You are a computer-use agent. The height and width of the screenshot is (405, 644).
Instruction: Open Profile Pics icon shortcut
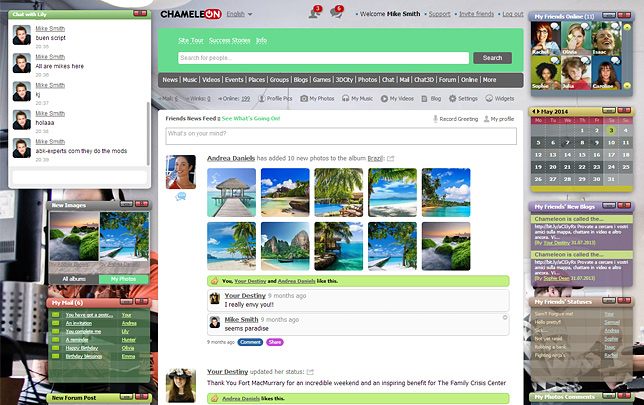point(262,99)
